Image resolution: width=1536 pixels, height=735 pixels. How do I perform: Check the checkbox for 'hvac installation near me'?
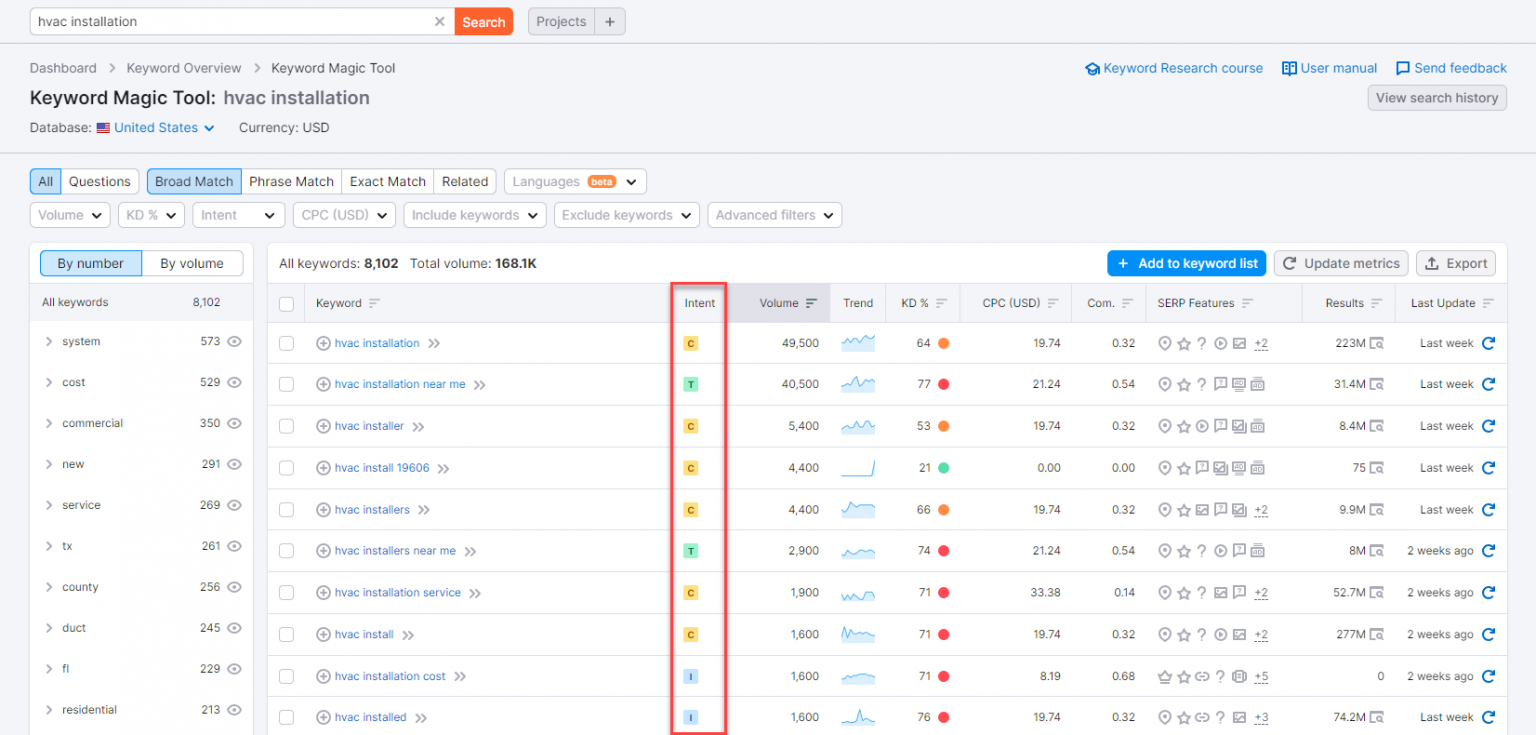tap(287, 384)
